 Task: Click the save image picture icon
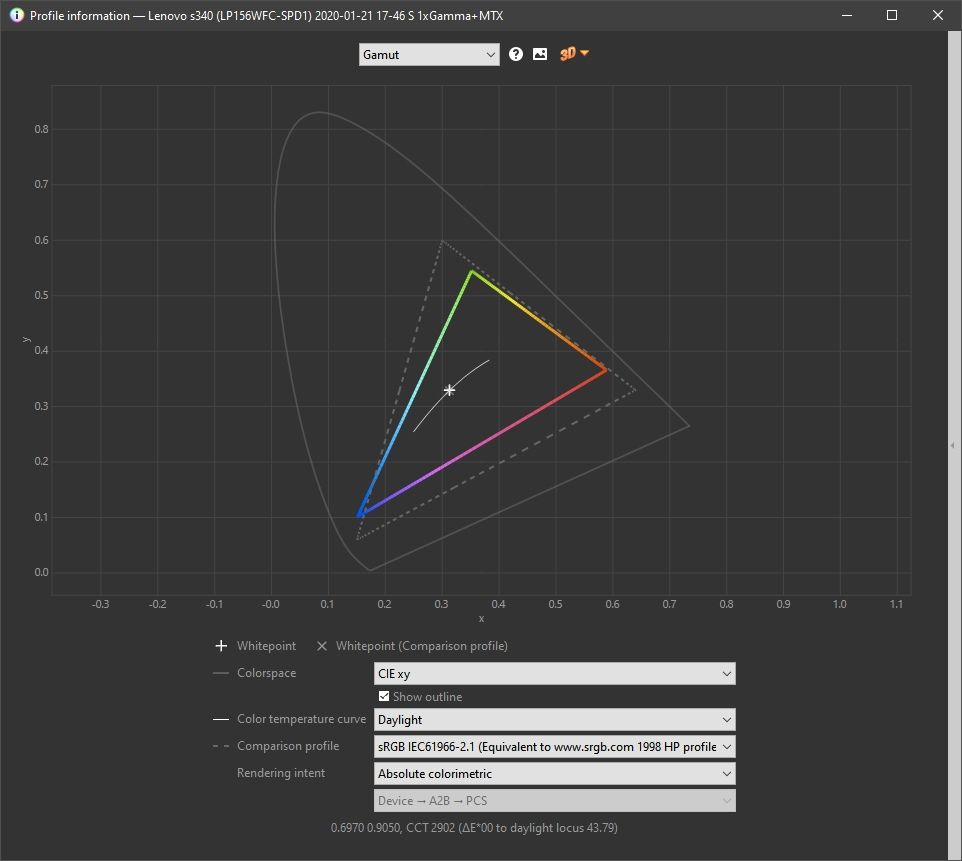540,55
